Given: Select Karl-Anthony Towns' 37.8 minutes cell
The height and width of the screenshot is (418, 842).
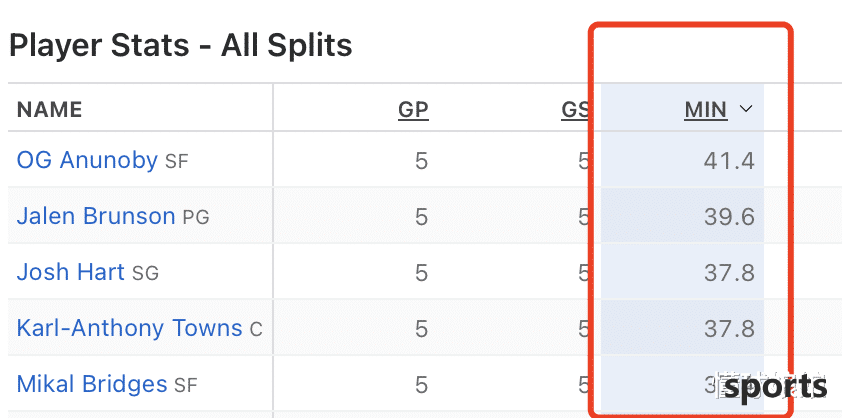Looking at the screenshot, I should [682, 328].
